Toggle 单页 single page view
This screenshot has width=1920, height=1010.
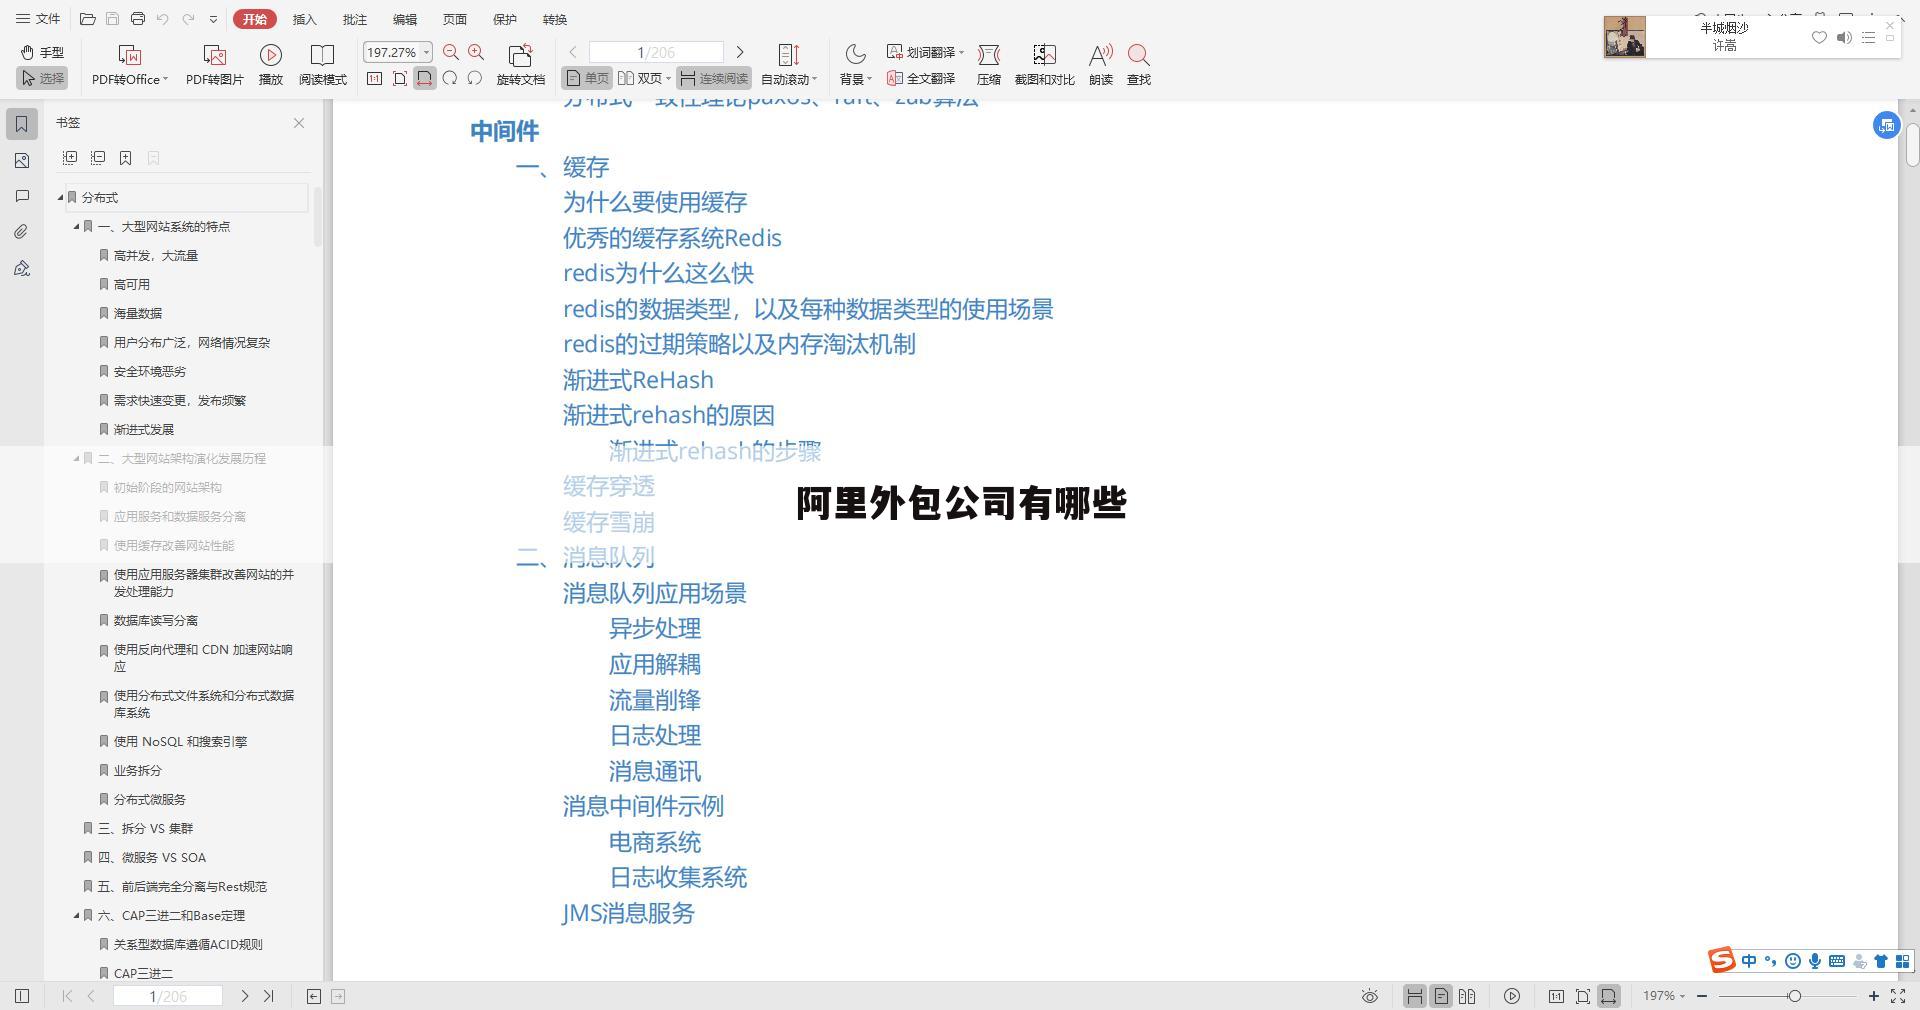tap(587, 78)
